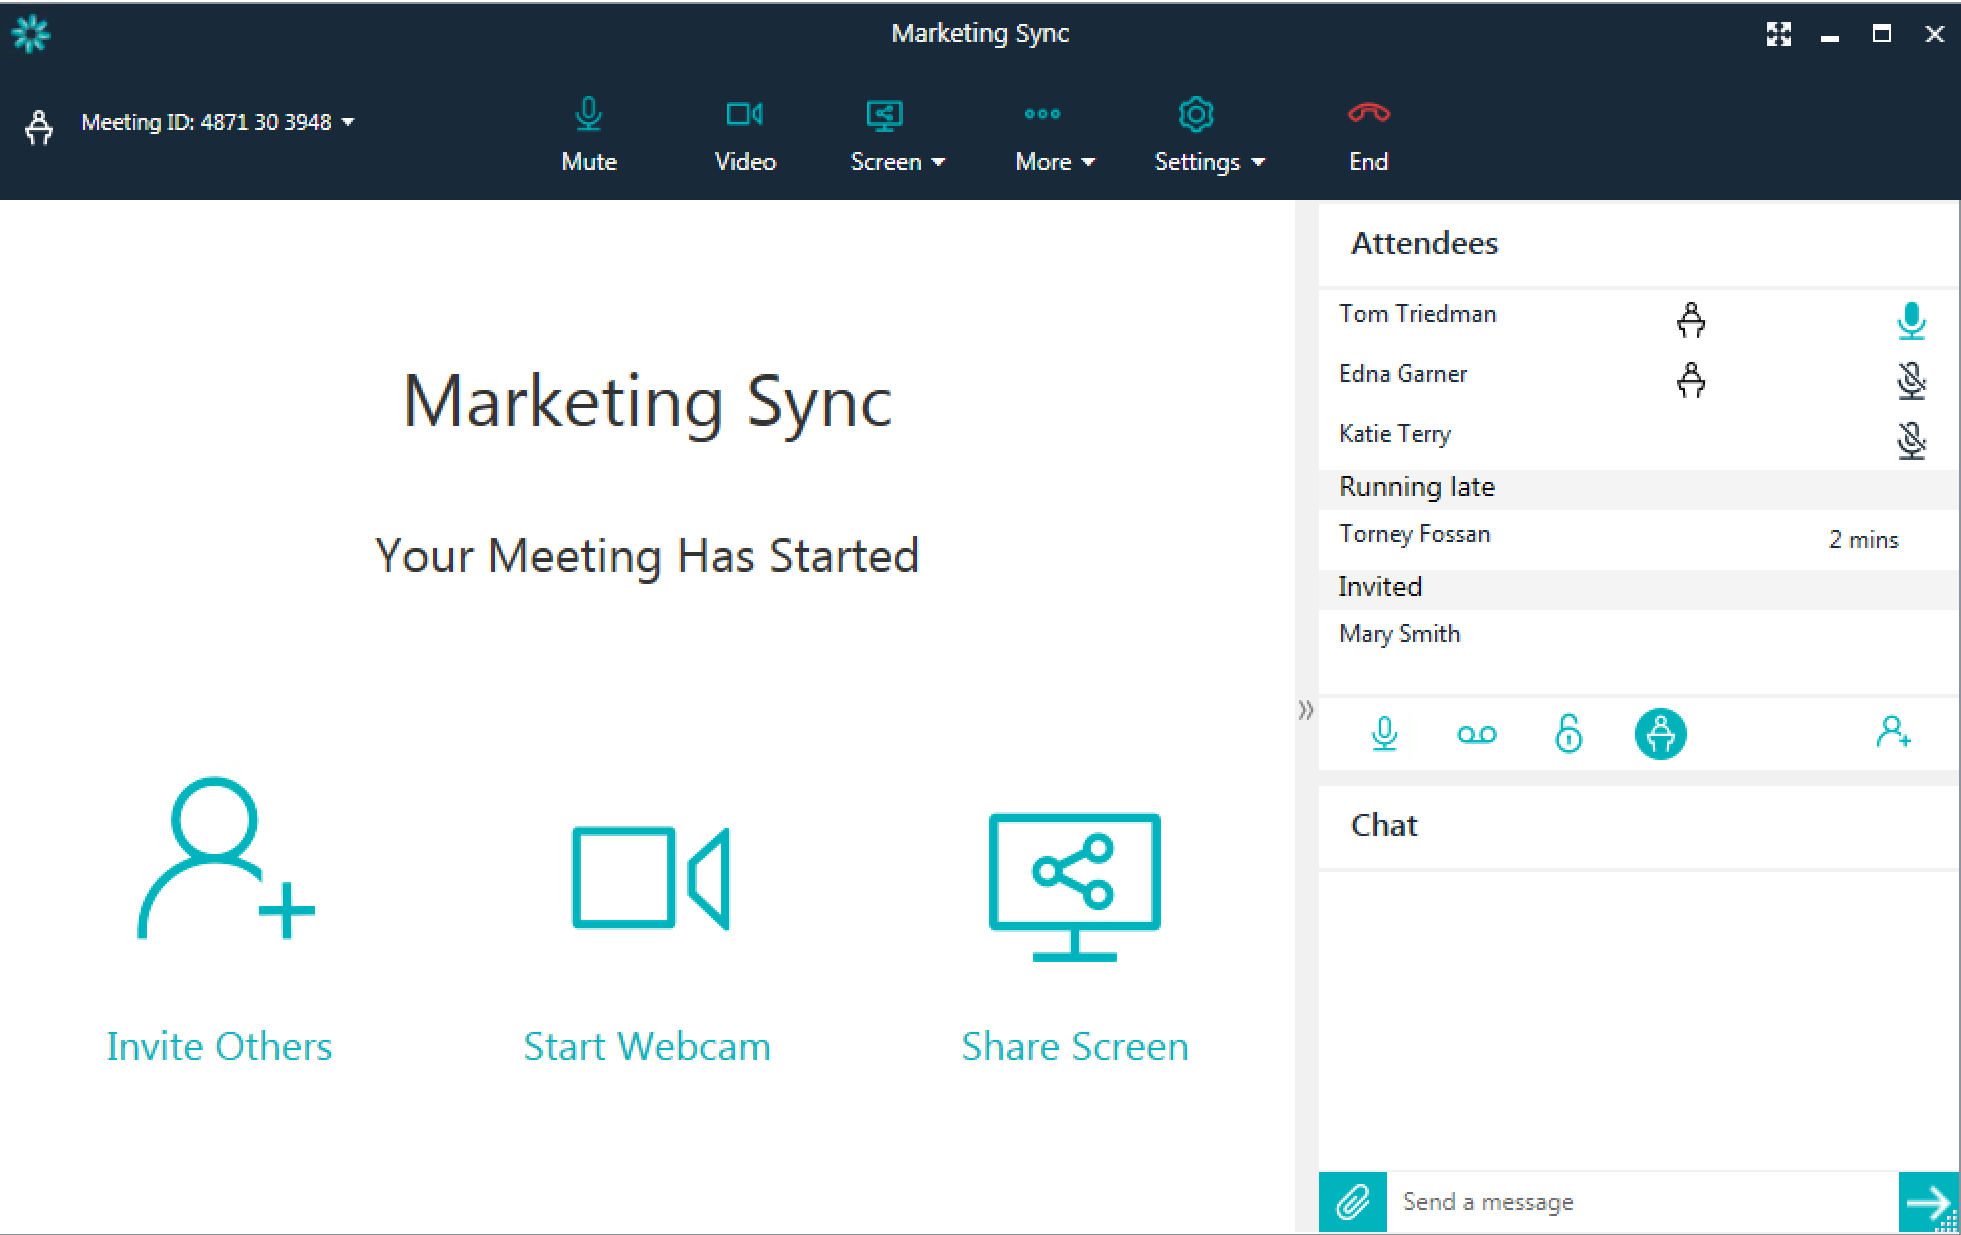Unmute Edna Garner's microphone
Screen dimensions: 1961x1235
[x=1911, y=380]
